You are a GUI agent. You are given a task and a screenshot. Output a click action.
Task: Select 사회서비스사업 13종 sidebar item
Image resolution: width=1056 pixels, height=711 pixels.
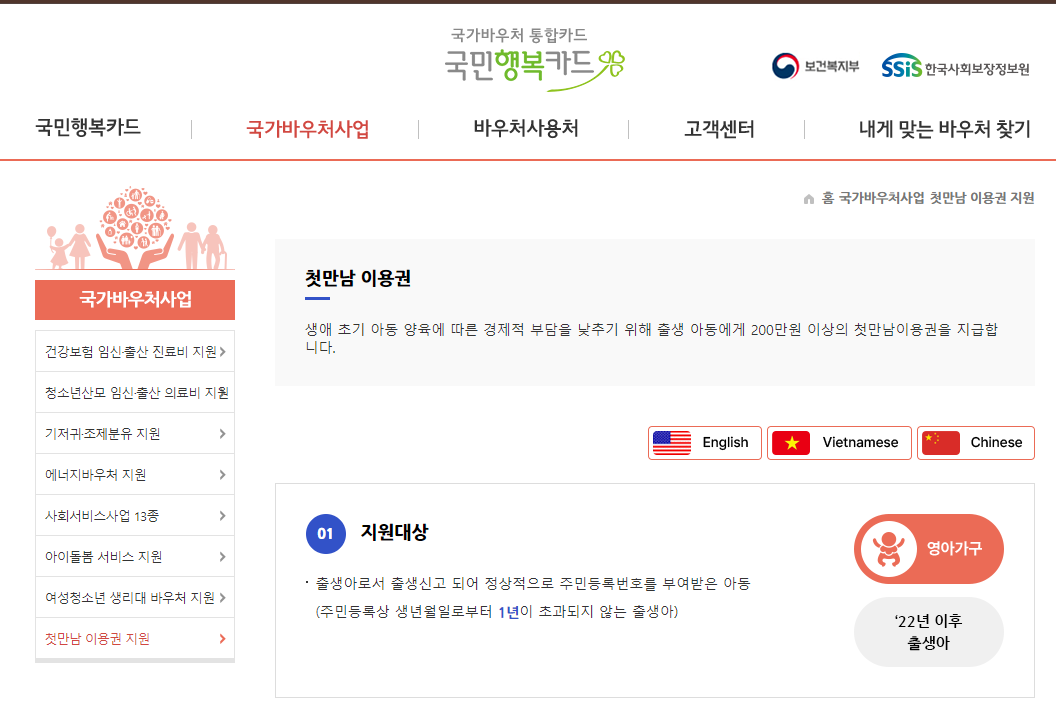(x=135, y=516)
